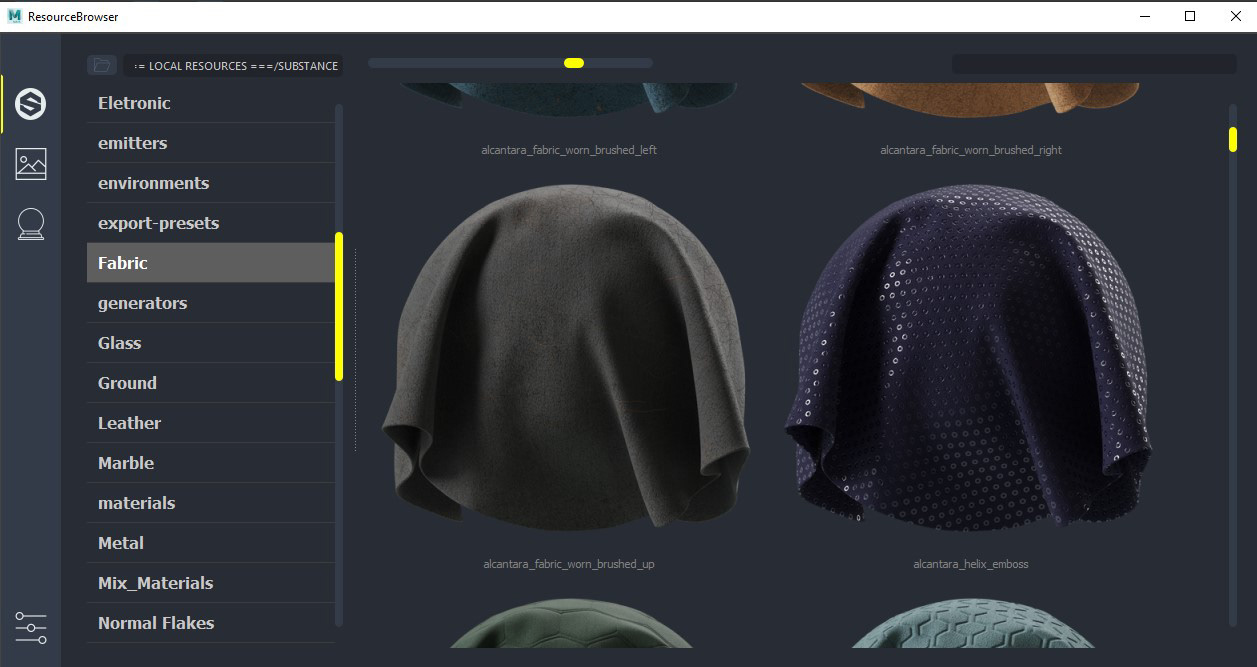Click the alcantara_fabric_worn_brushed_left label
Viewport: 1257px width, 667px height.
[x=569, y=150]
